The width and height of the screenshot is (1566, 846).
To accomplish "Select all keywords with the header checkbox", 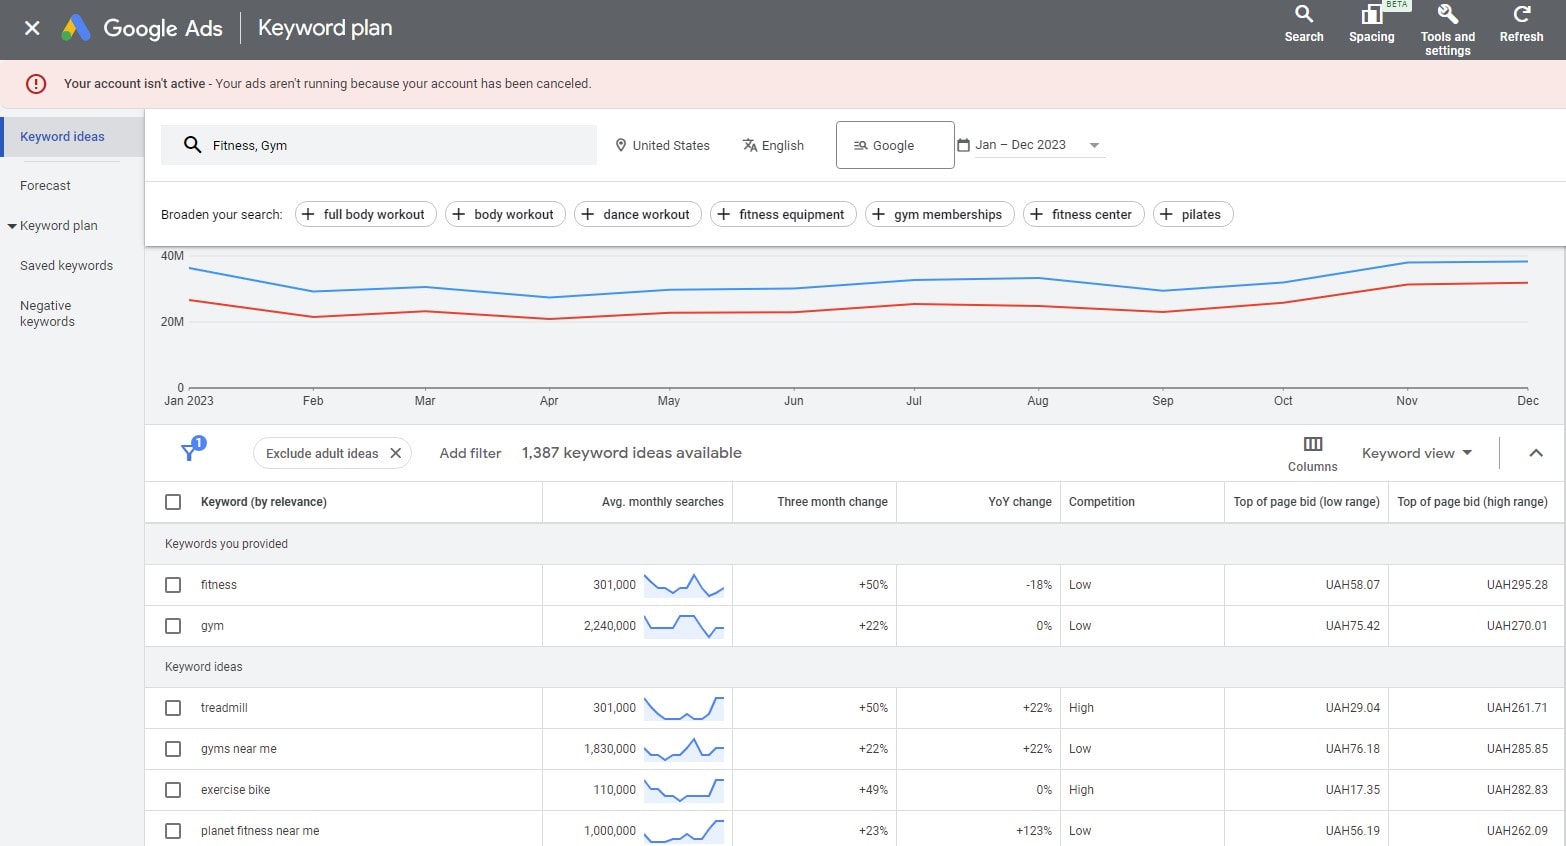I will click(x=173, y=502).
